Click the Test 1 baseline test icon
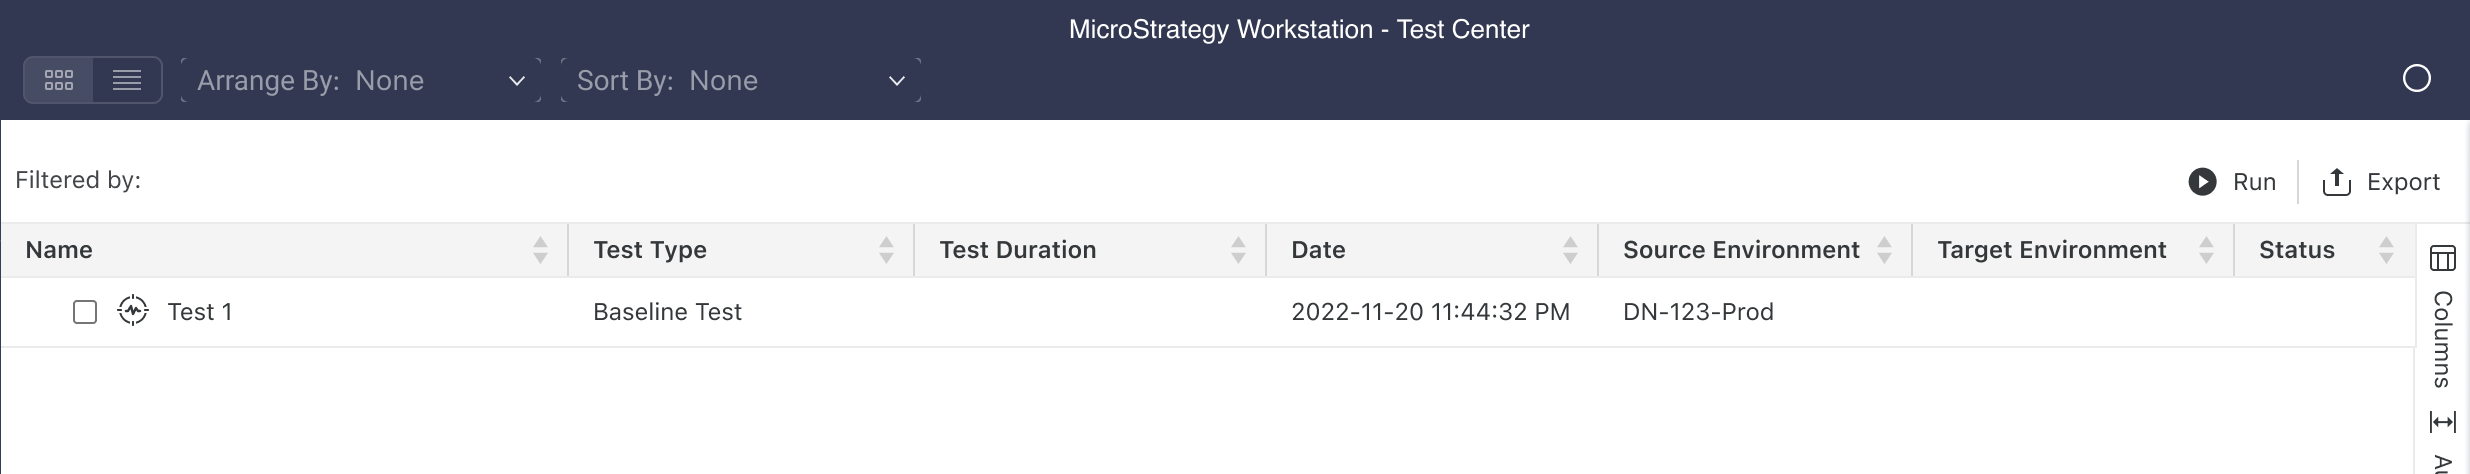 (x=133, y=311)
